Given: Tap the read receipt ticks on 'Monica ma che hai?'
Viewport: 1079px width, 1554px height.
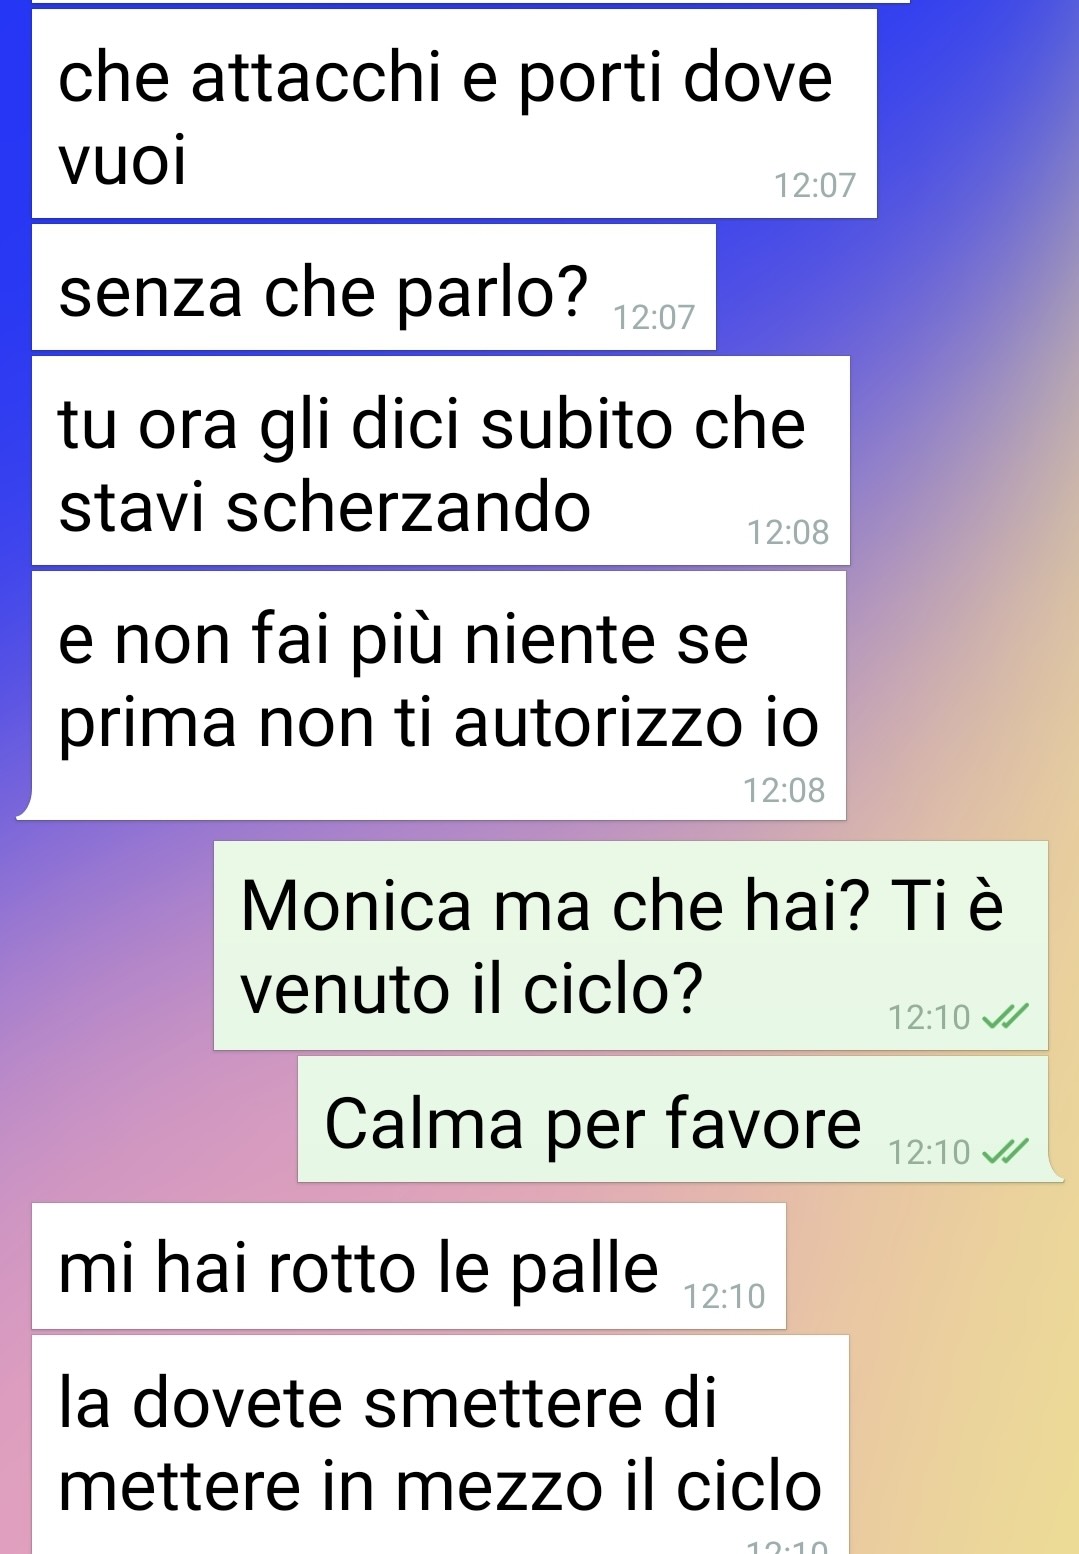Looking at the screenshot, I should coord(1004,1018).
